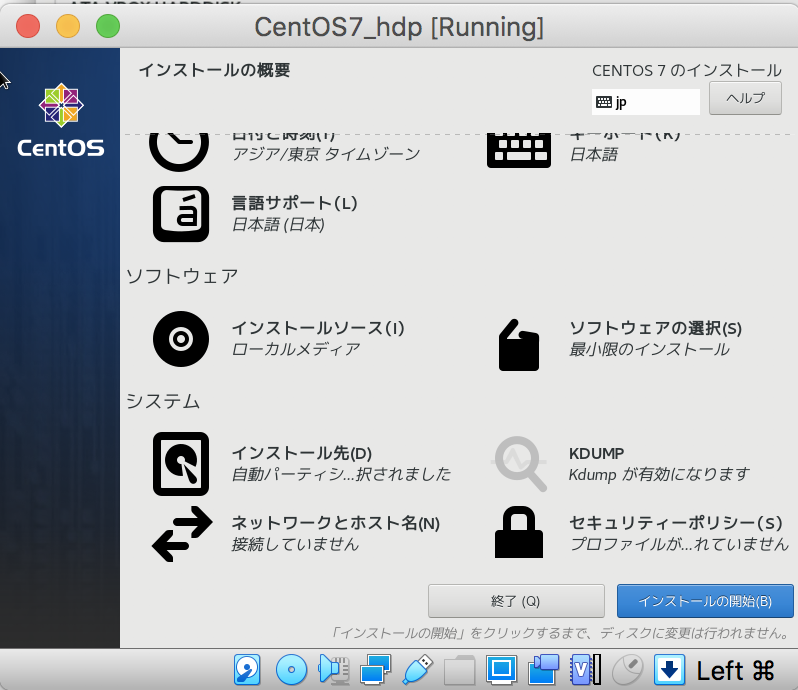Open インストール先(D) settings
798x690 pixels.
click(x=301, y=453)
